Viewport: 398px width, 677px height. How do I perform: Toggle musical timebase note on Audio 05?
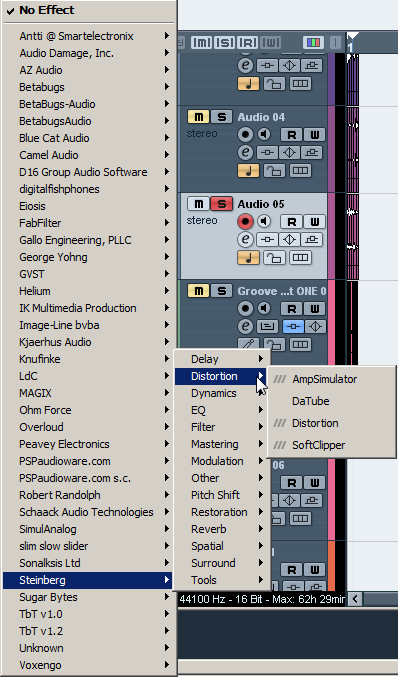[249, 258]
